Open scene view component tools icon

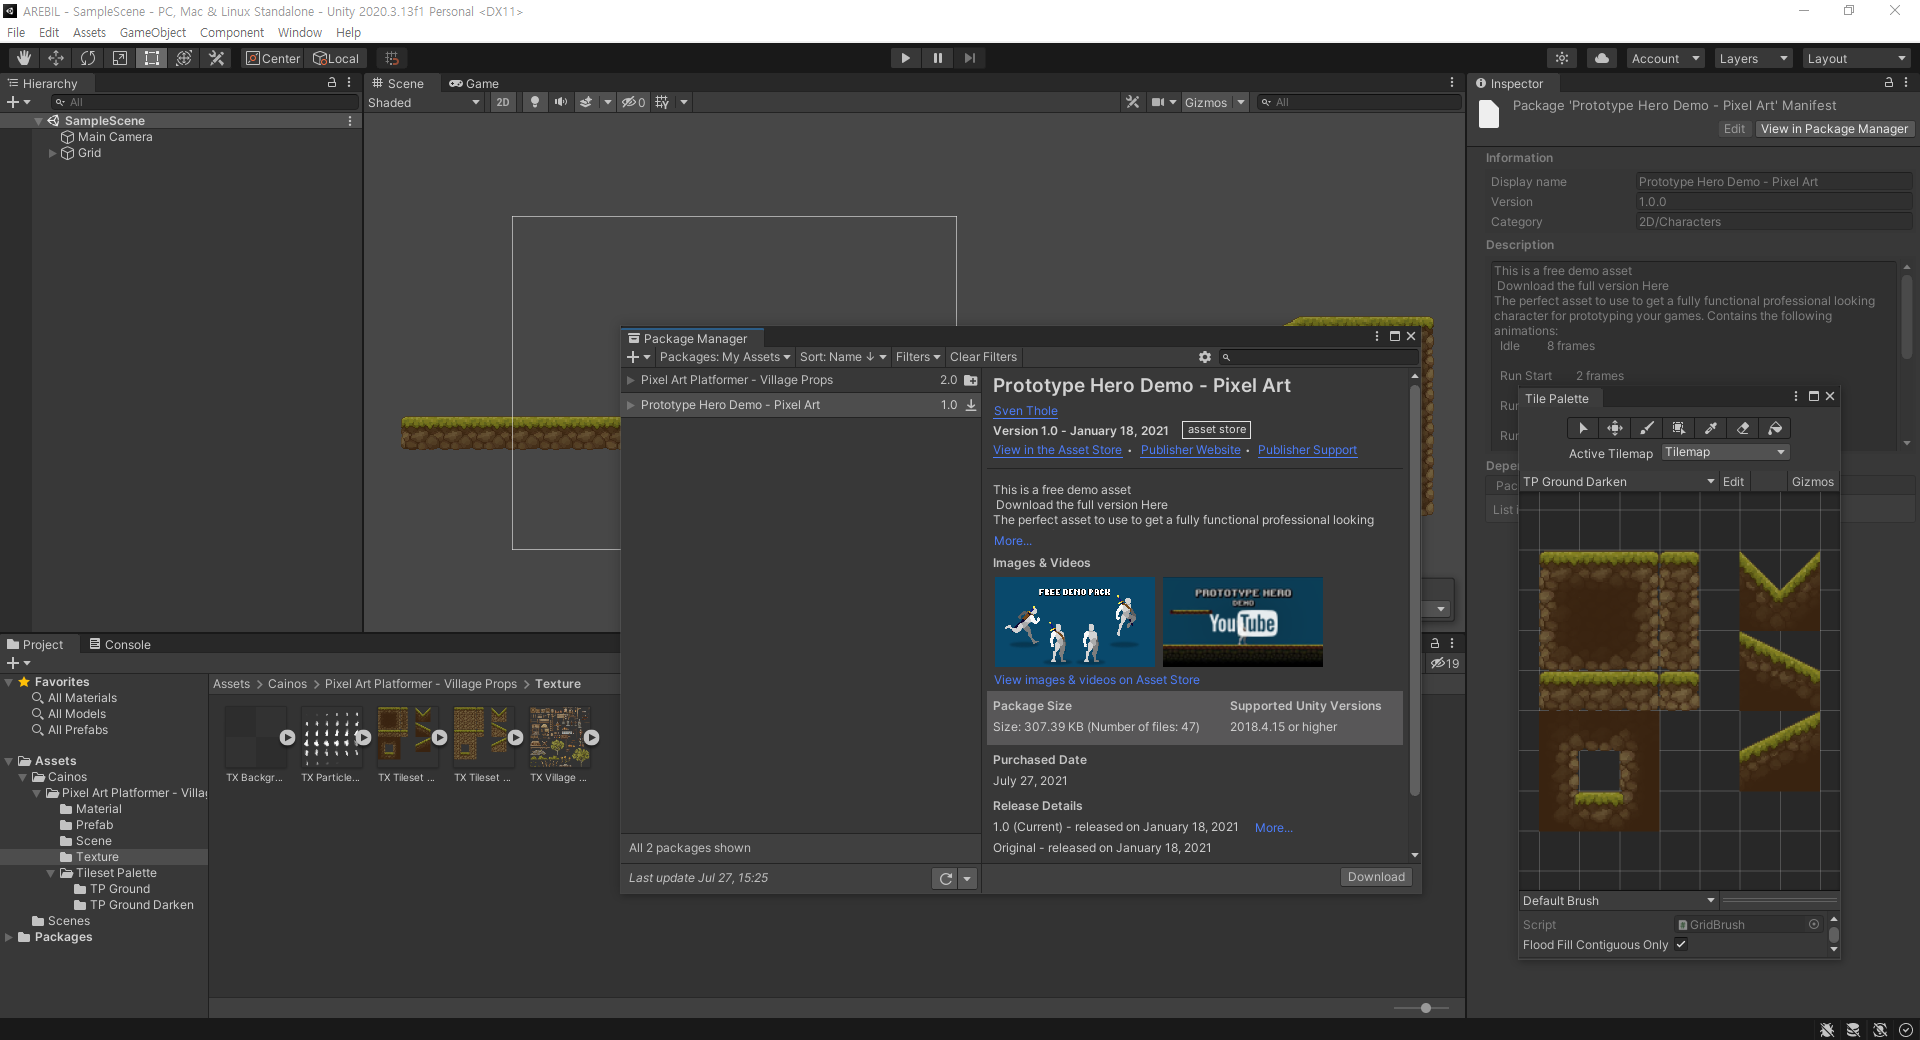[x=1132, y=102]
